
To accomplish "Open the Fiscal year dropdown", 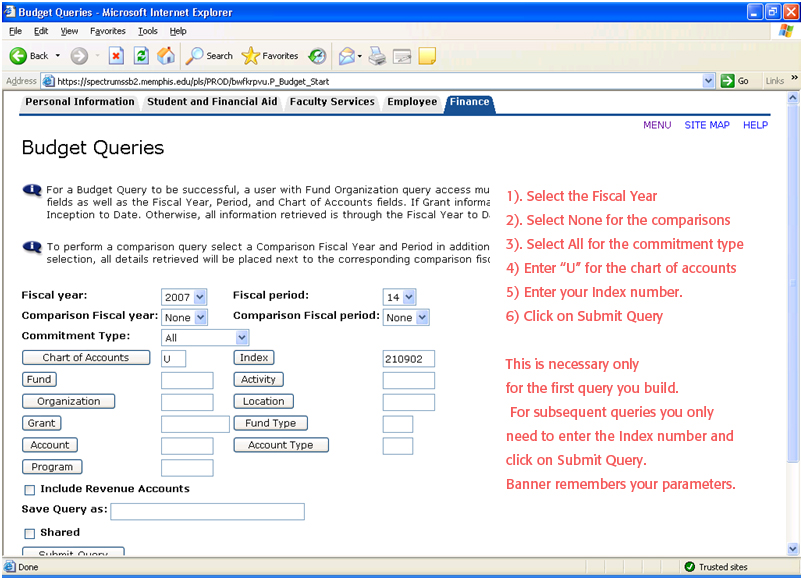I will [184, 297].
